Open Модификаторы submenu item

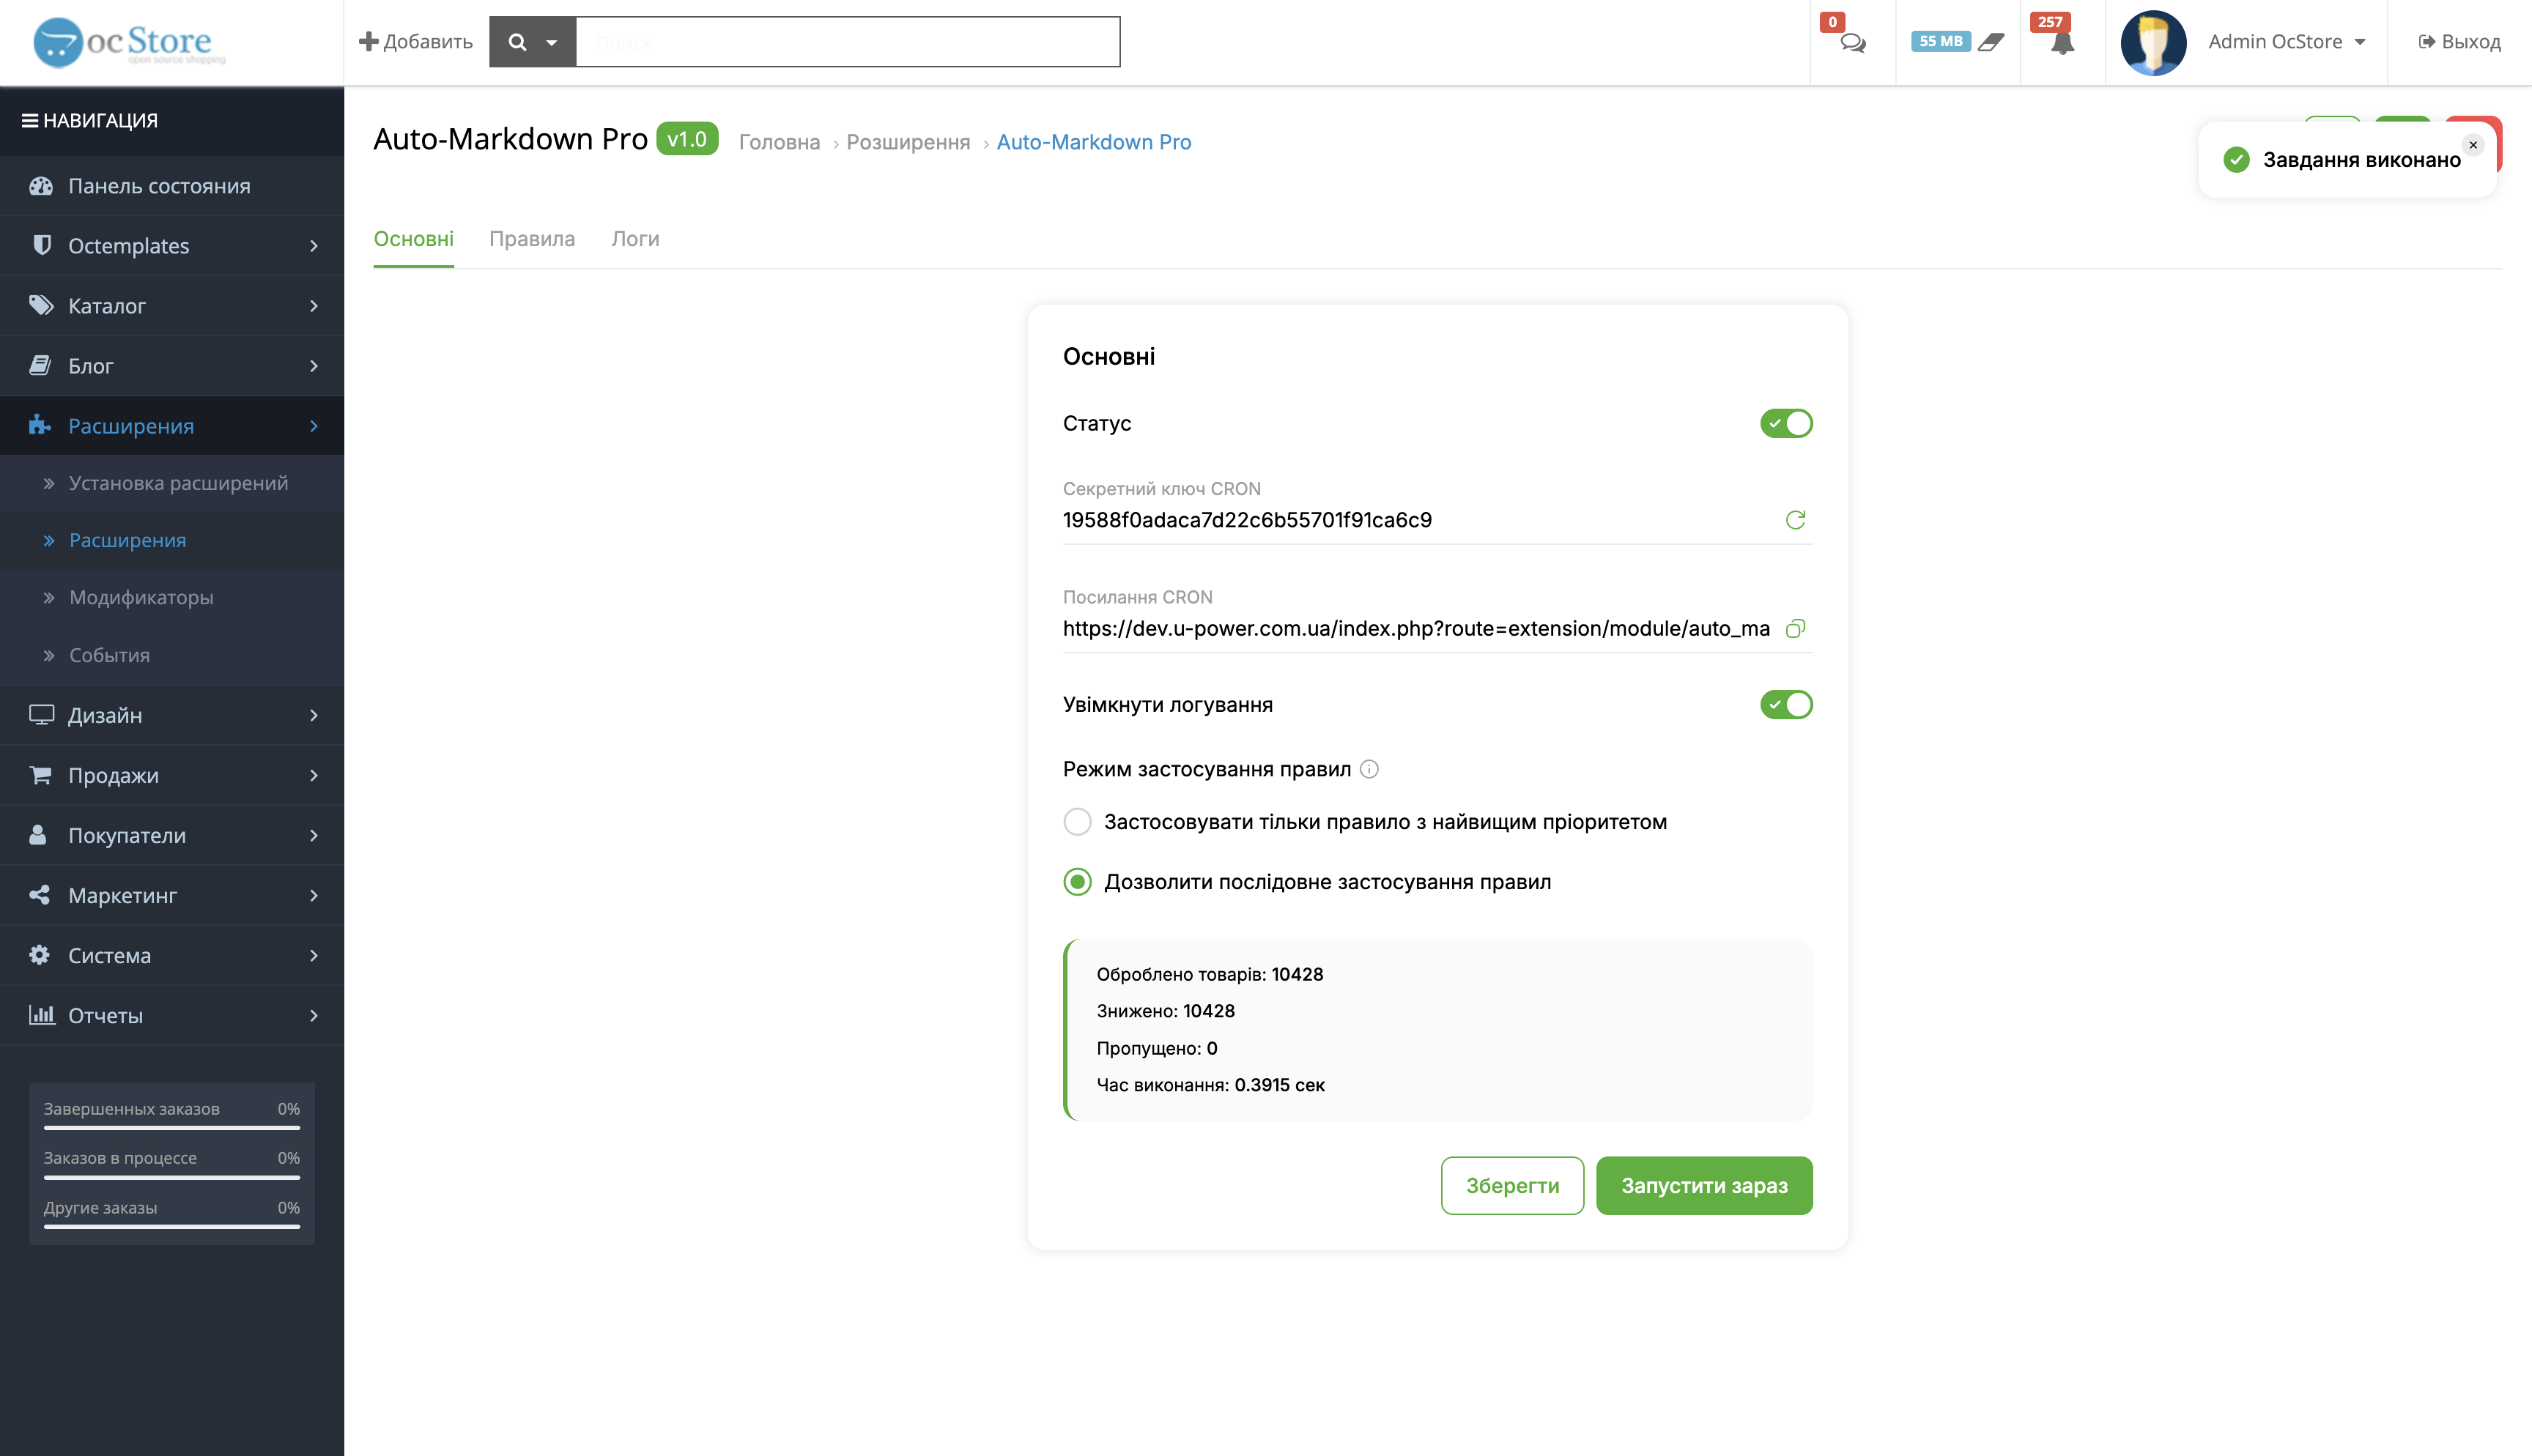[172, 597]
